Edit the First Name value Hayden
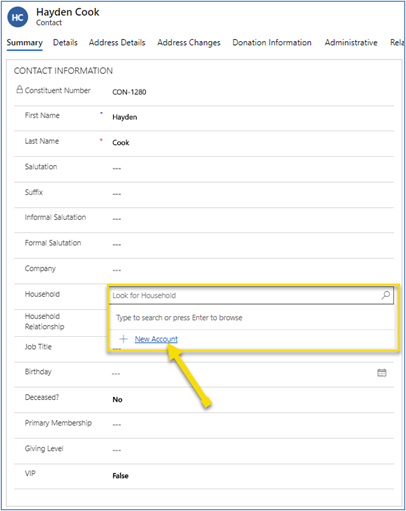Viewport: 406px width, 511px height. pos(125,117)
